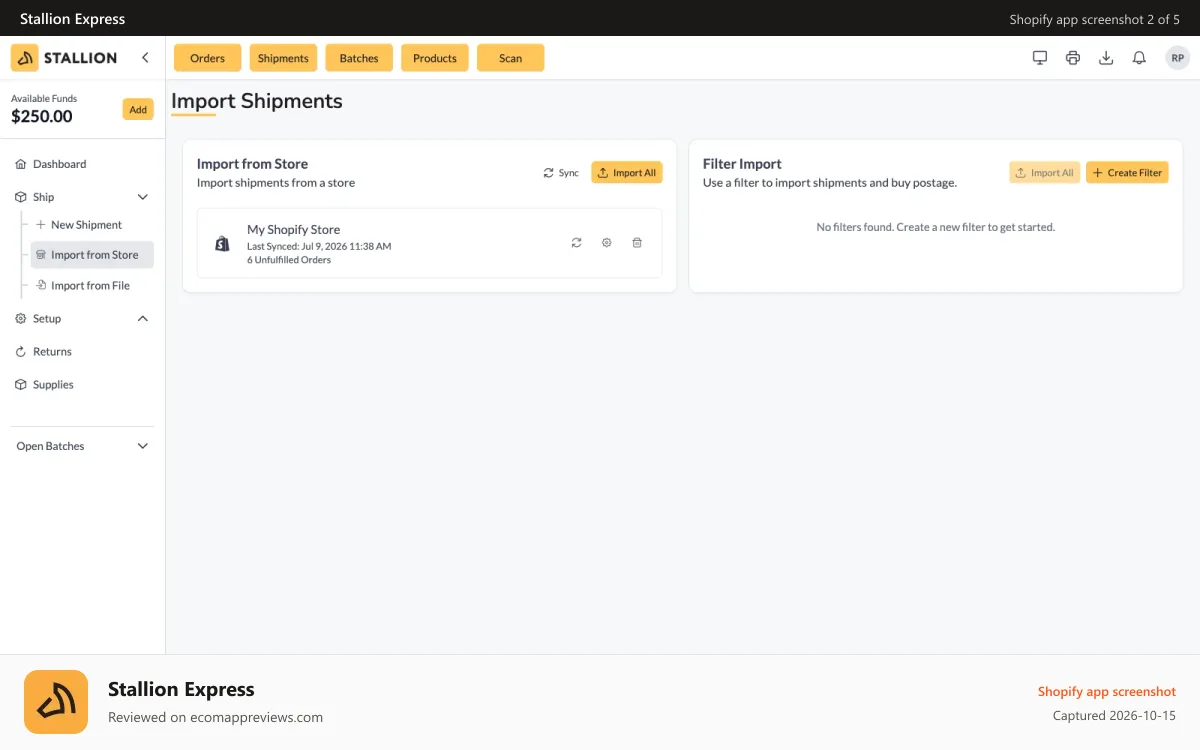
Task: Click the file icon beside Import from File
Action: click(41, 285)
